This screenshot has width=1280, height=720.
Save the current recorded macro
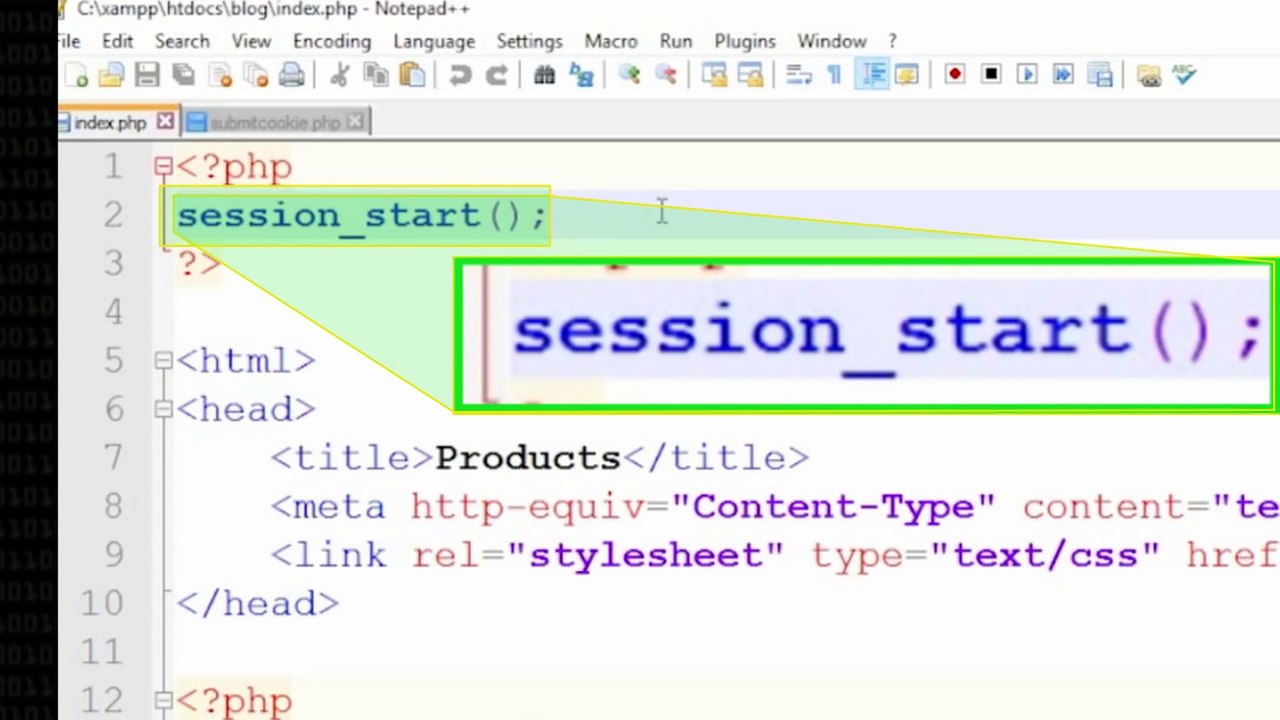[x=1100, y=75]
